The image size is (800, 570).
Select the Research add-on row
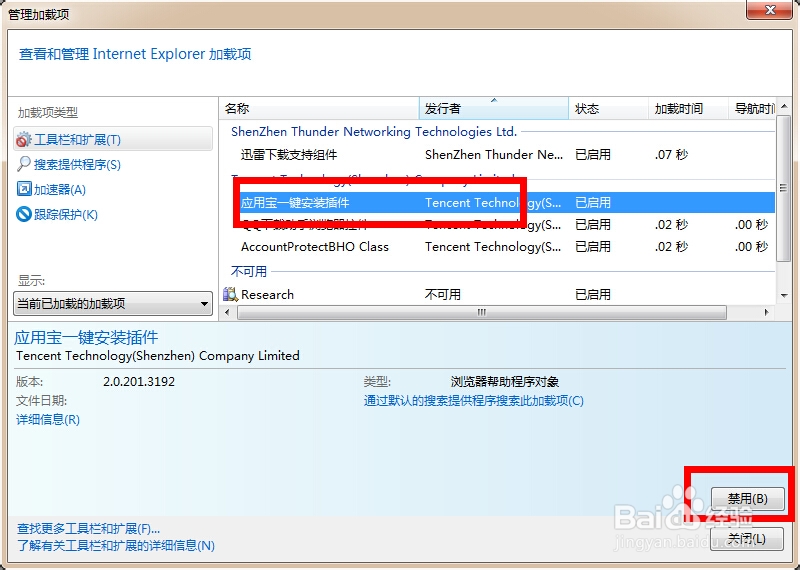(497, 294)
